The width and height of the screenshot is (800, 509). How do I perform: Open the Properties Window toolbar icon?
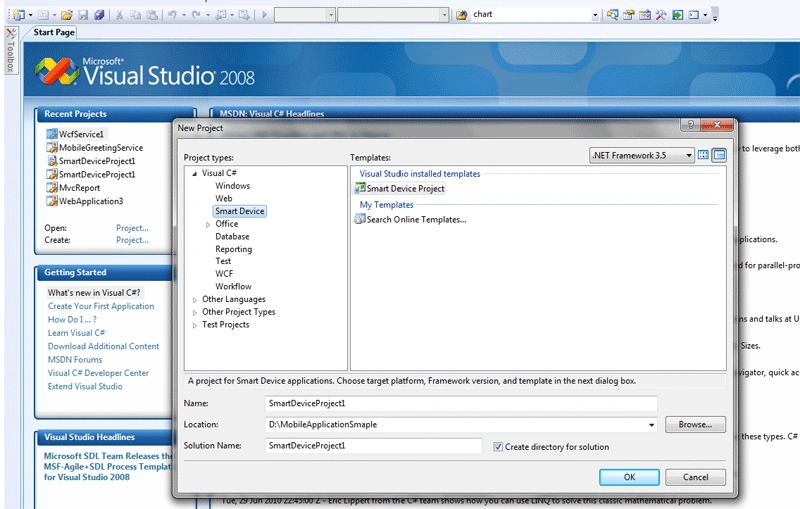point(629,15)
